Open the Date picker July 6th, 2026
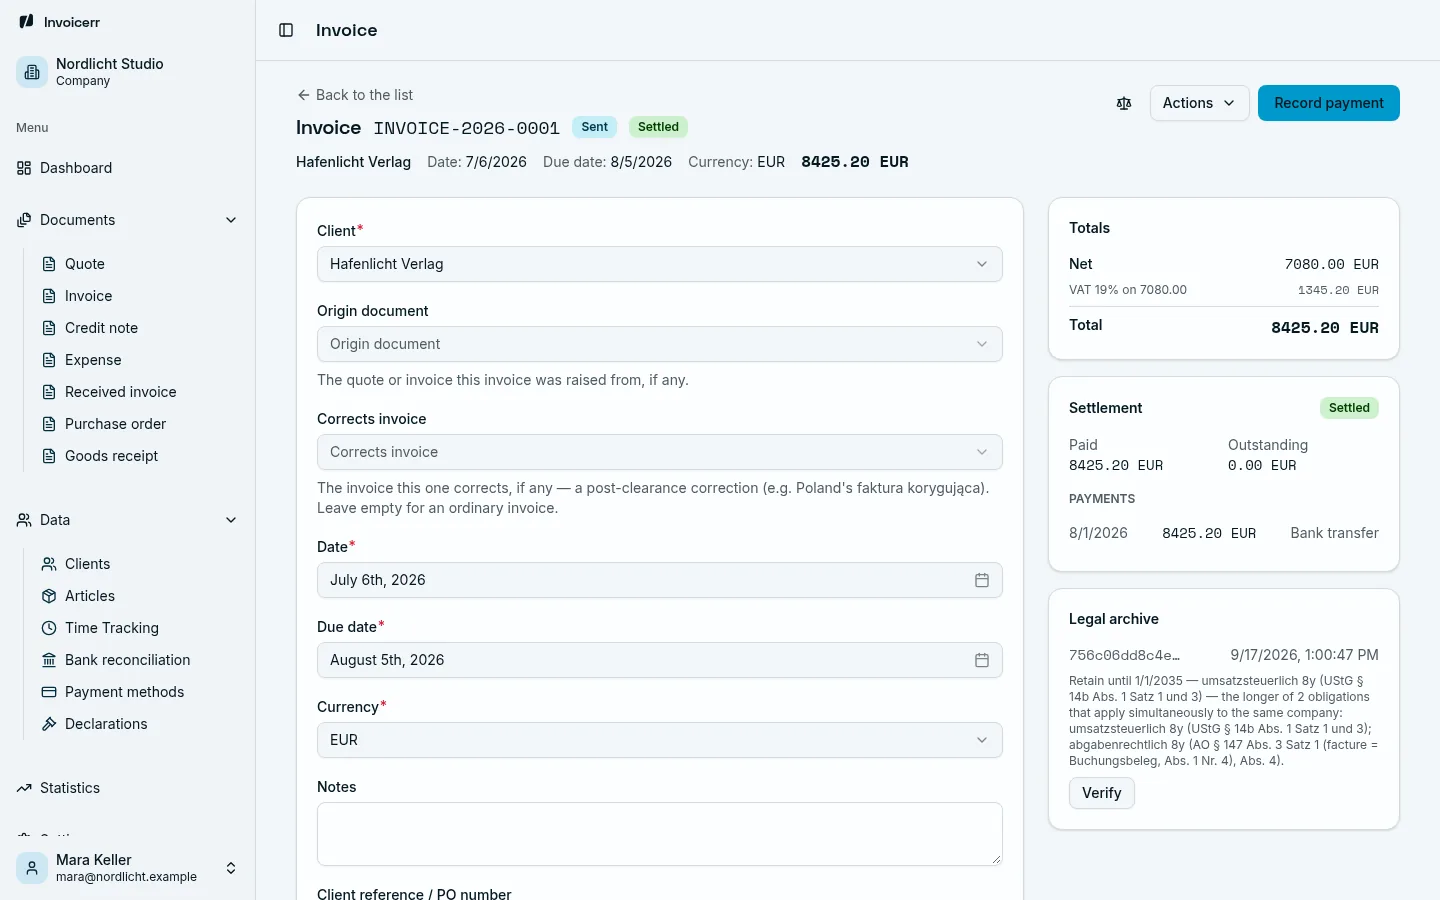 (x=659, y=580)
